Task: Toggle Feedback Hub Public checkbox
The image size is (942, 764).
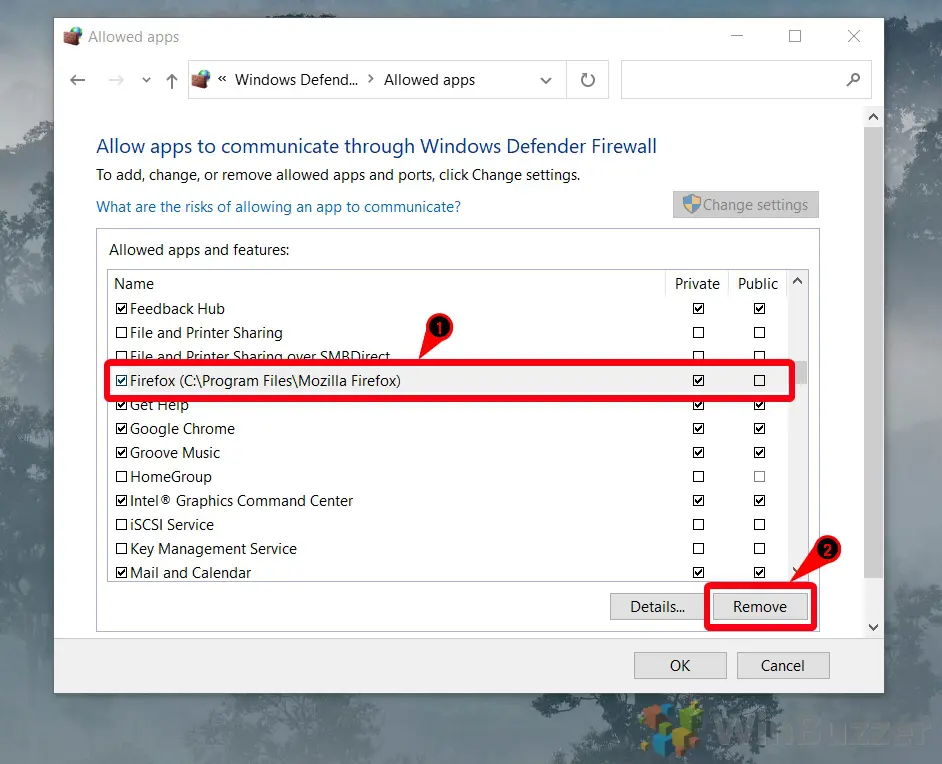Action: click(x=759, y=309)
